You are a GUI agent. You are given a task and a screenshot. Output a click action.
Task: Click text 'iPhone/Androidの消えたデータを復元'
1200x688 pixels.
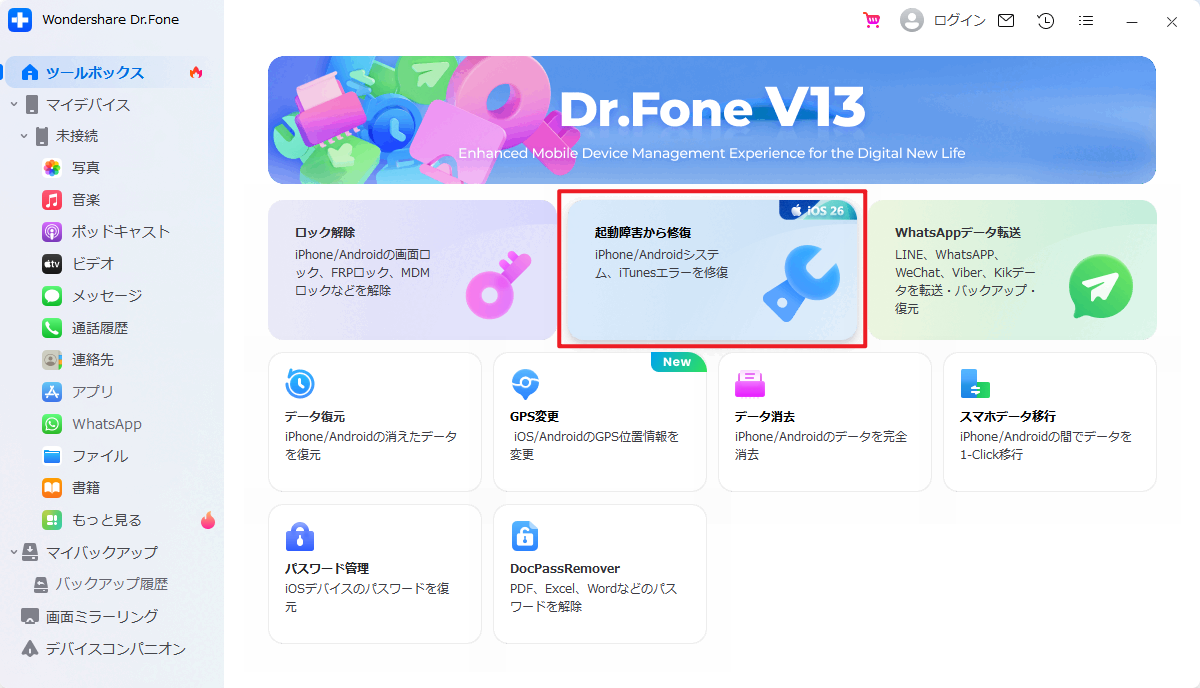tap(371, 445)
